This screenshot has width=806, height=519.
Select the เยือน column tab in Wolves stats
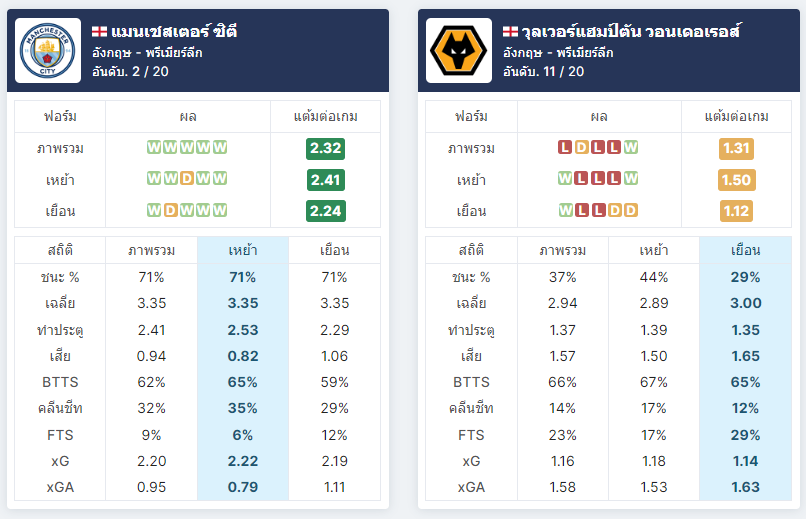point(745,250)
